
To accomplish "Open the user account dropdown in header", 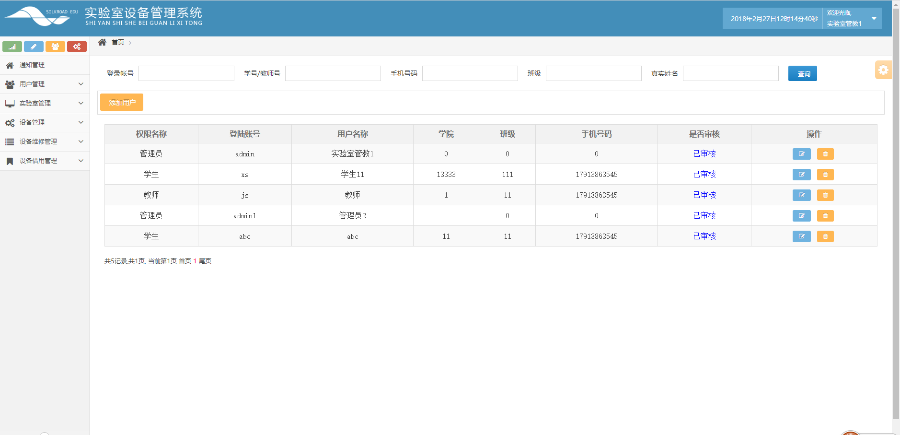I will (x=874, y=19).
